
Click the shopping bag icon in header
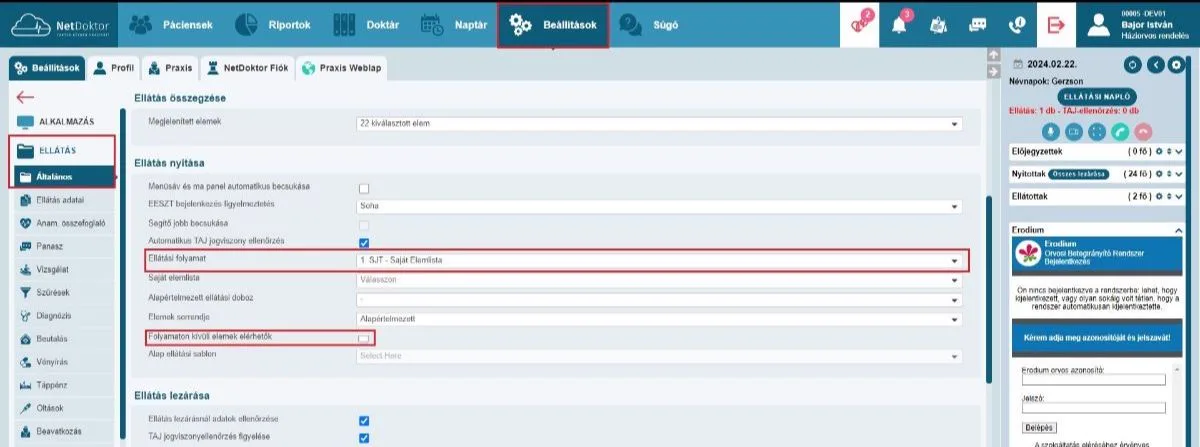(x=938, y=25)
